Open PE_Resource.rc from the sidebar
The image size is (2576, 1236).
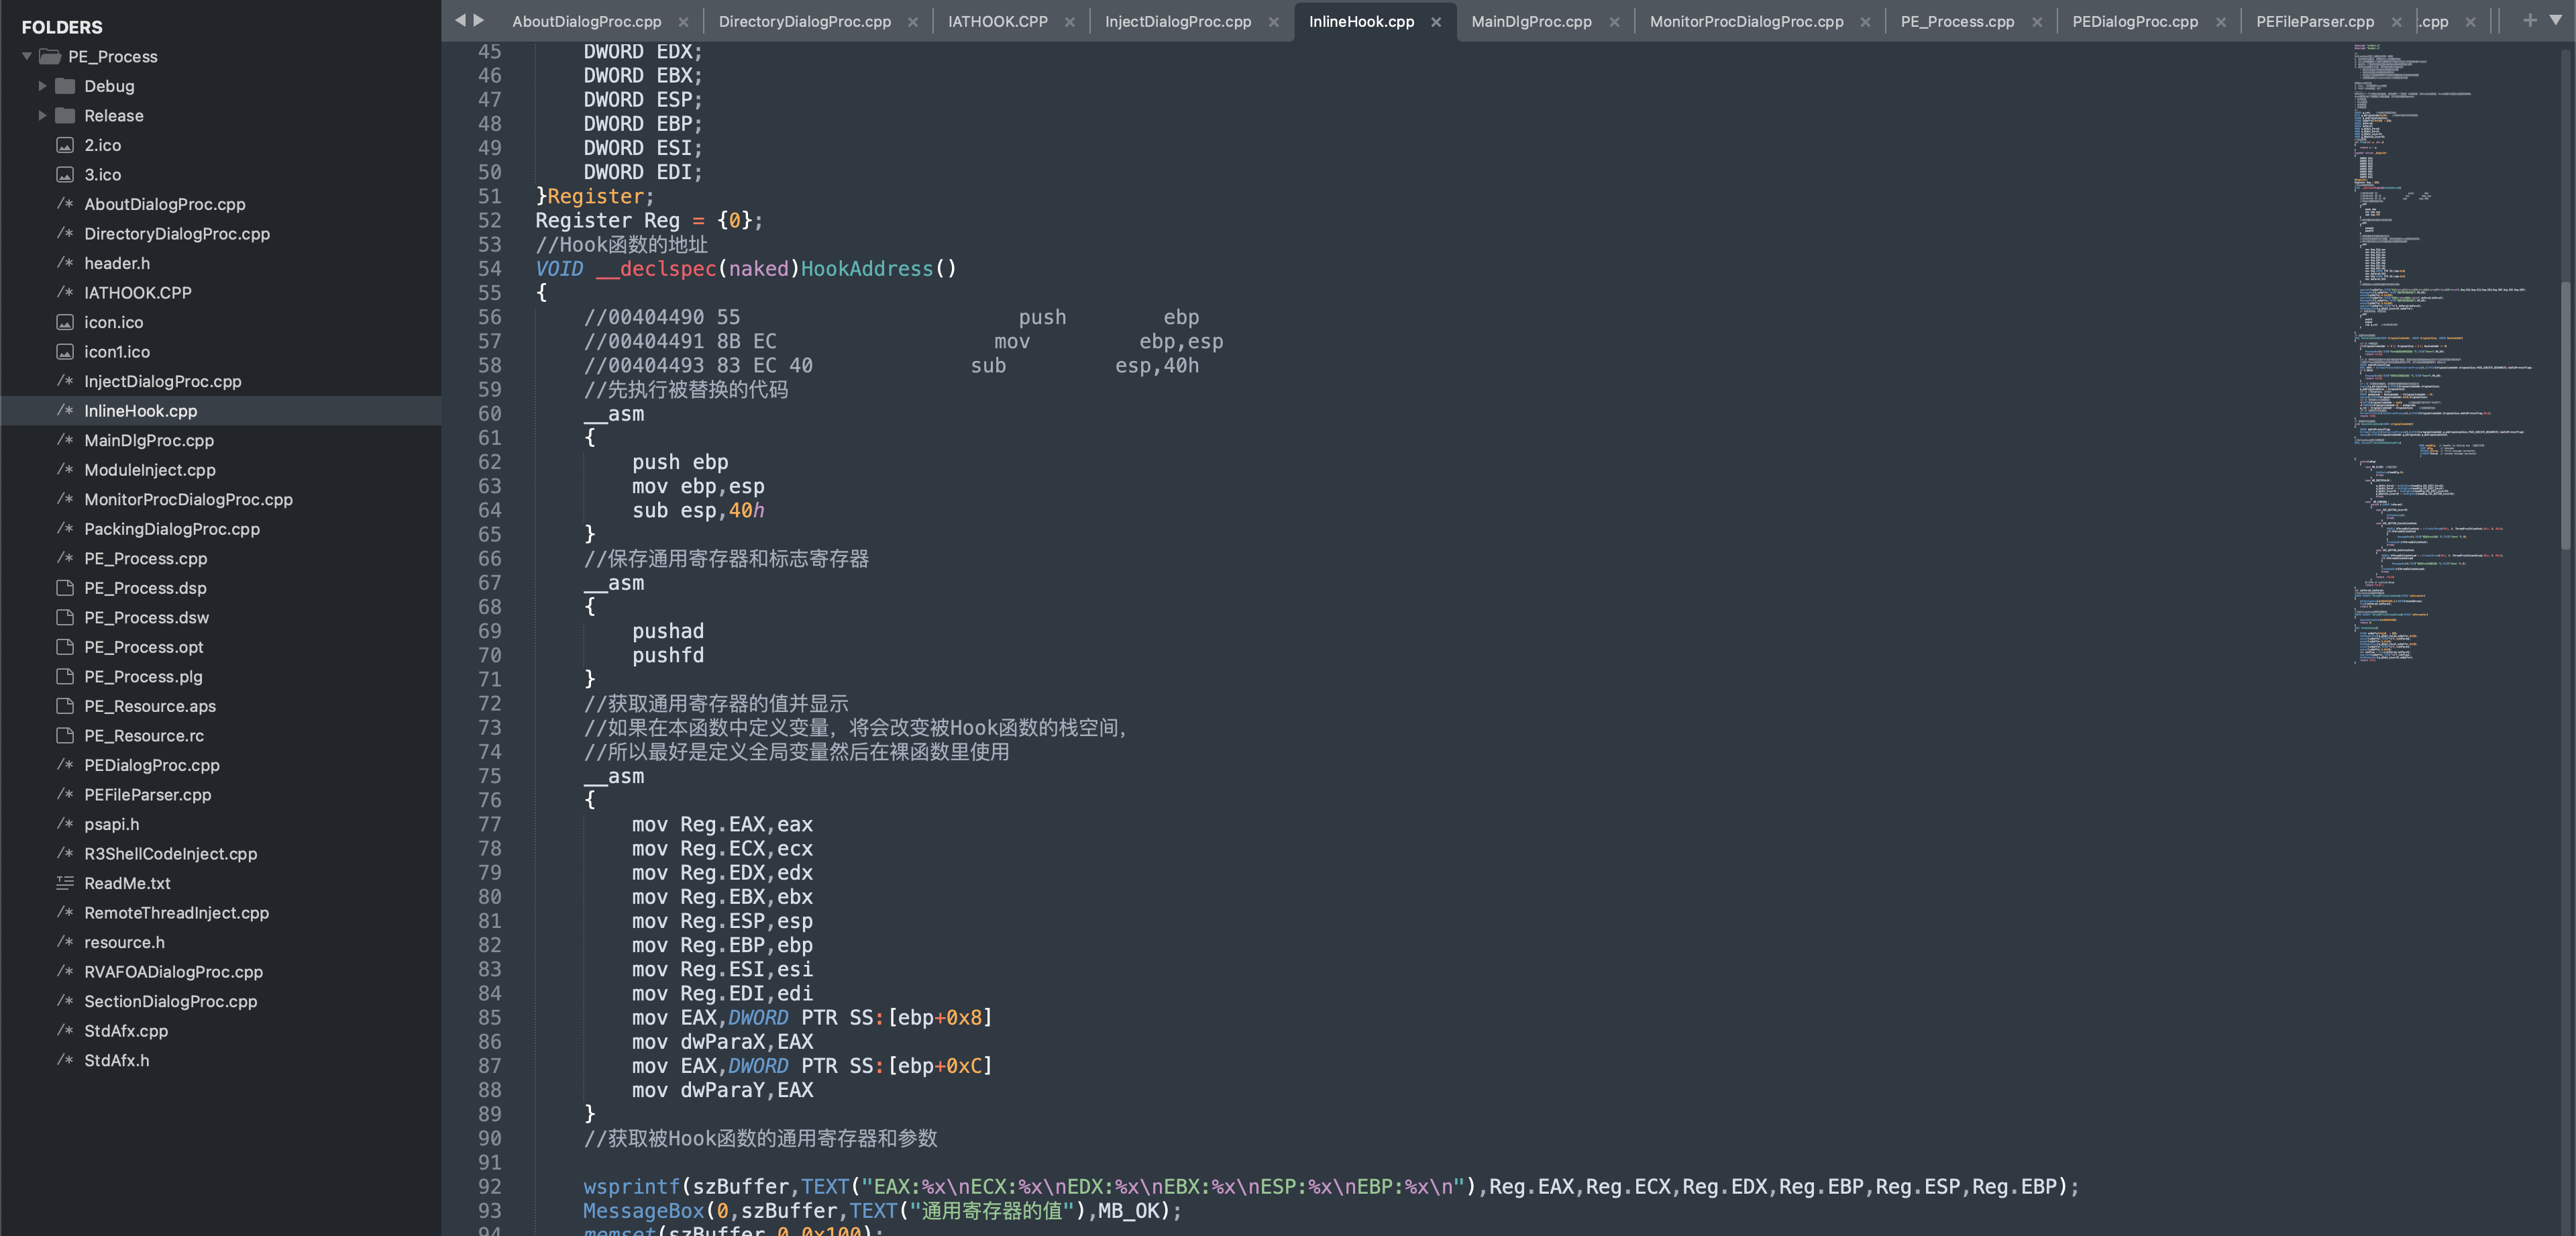click(144, 736)
